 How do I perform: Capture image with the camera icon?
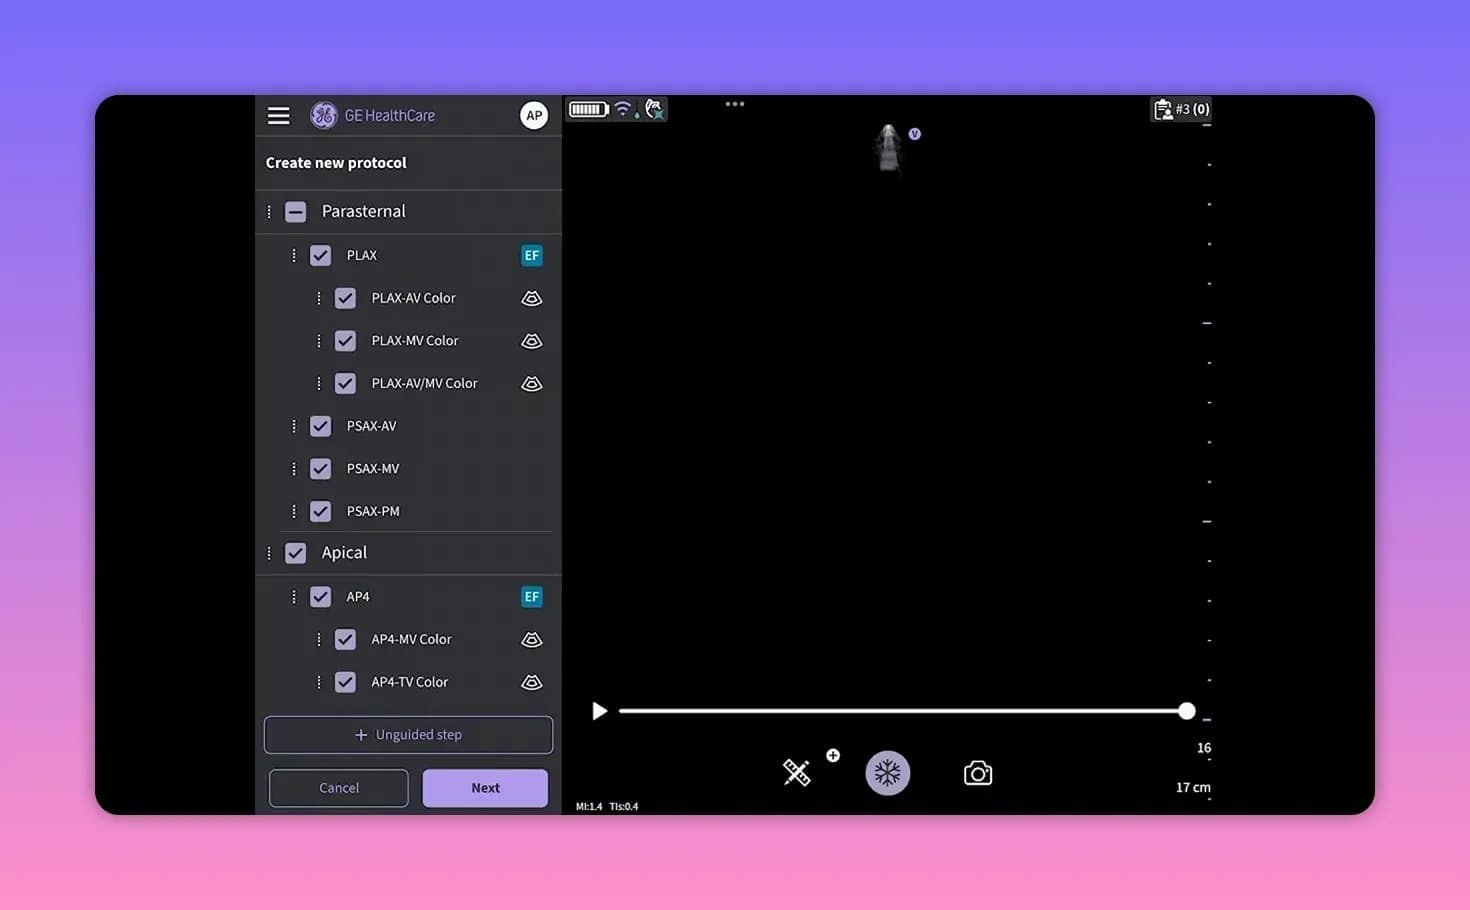[x=978, y=773]
